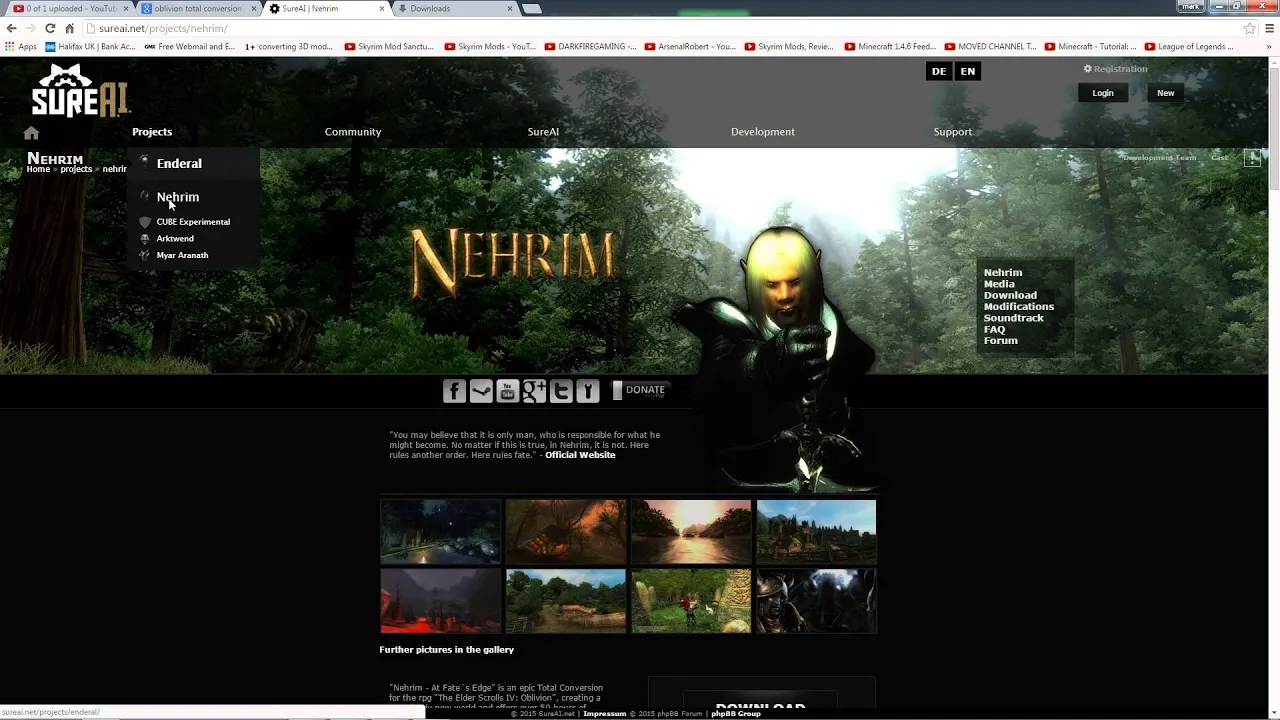The height and width of the screenshot is (720, 1280).
Task: Open the Development menu
Action: click(763, 132)
